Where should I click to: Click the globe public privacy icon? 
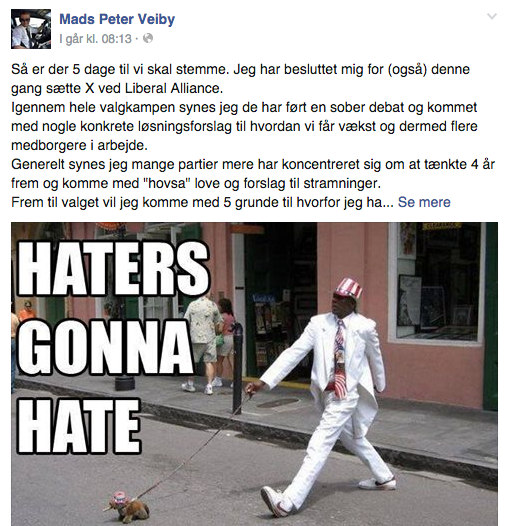click(x=148, y=39)
